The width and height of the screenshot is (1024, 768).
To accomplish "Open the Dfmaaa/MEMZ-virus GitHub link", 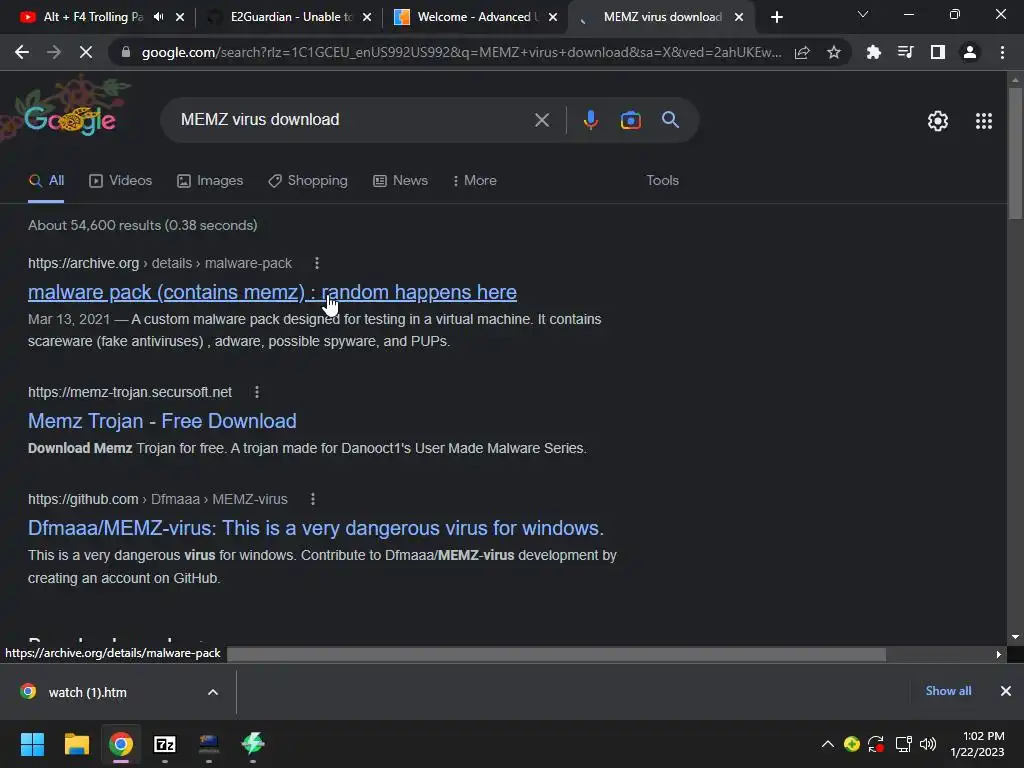I will (315, 528).
